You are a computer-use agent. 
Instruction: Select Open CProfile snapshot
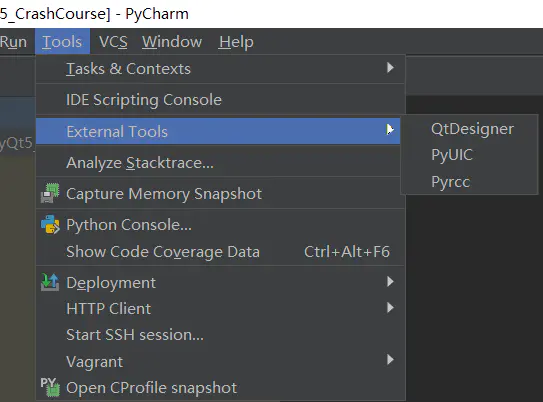pyautogui.click(x=221, y=388)
